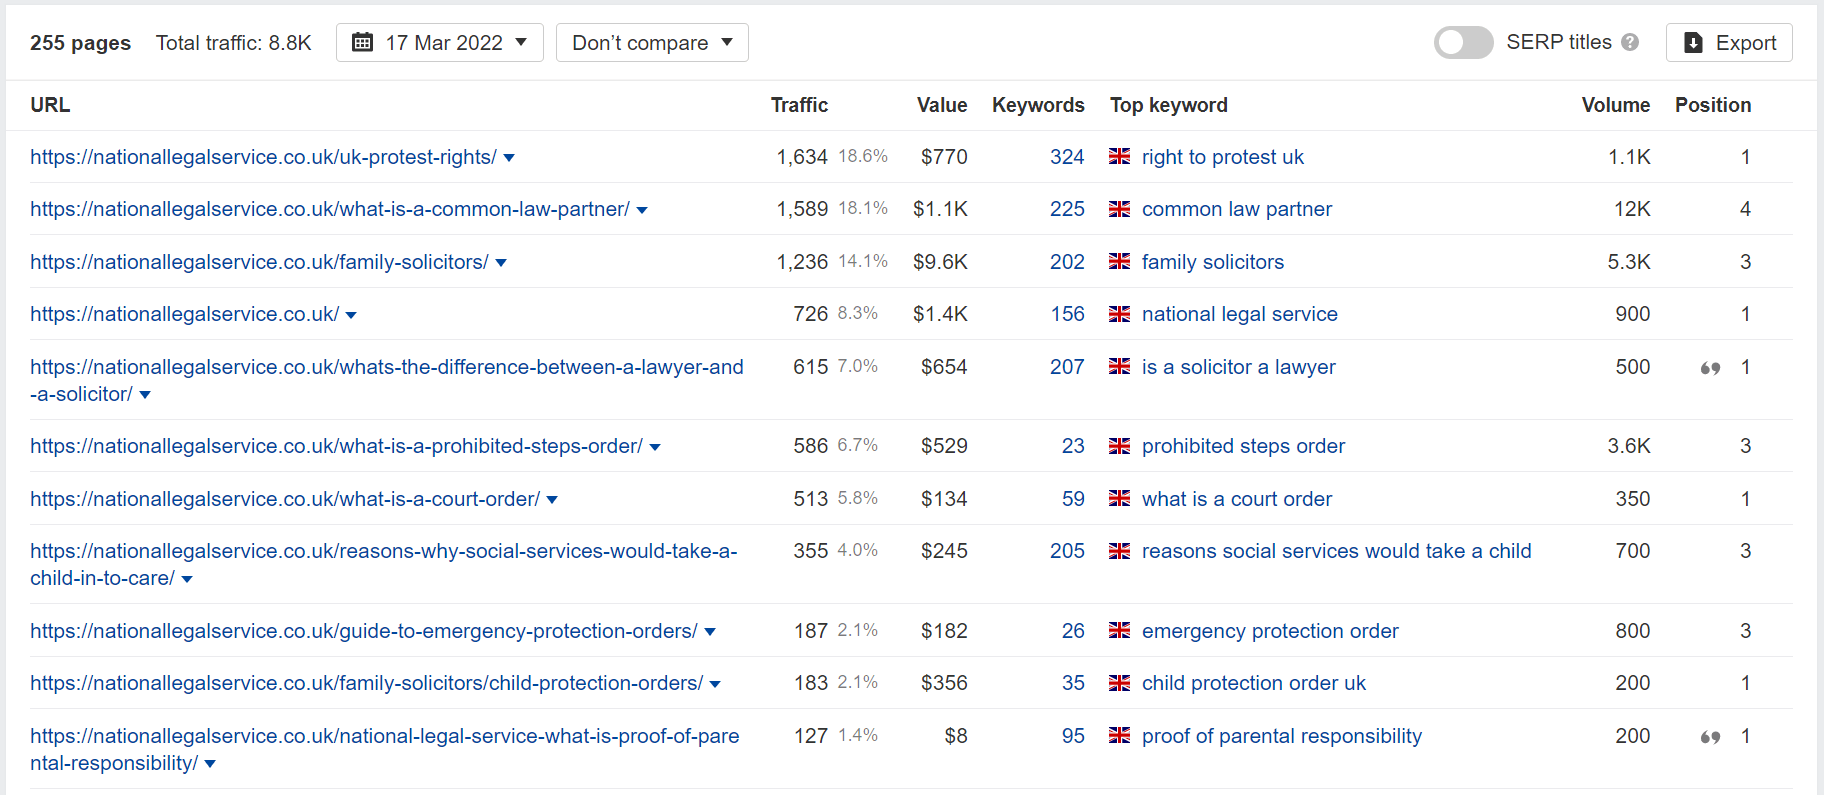Screen dimensions: 1824x795
Task: Open the nationallegalservice.co.uk homepage link
Action: coord(184,314)
